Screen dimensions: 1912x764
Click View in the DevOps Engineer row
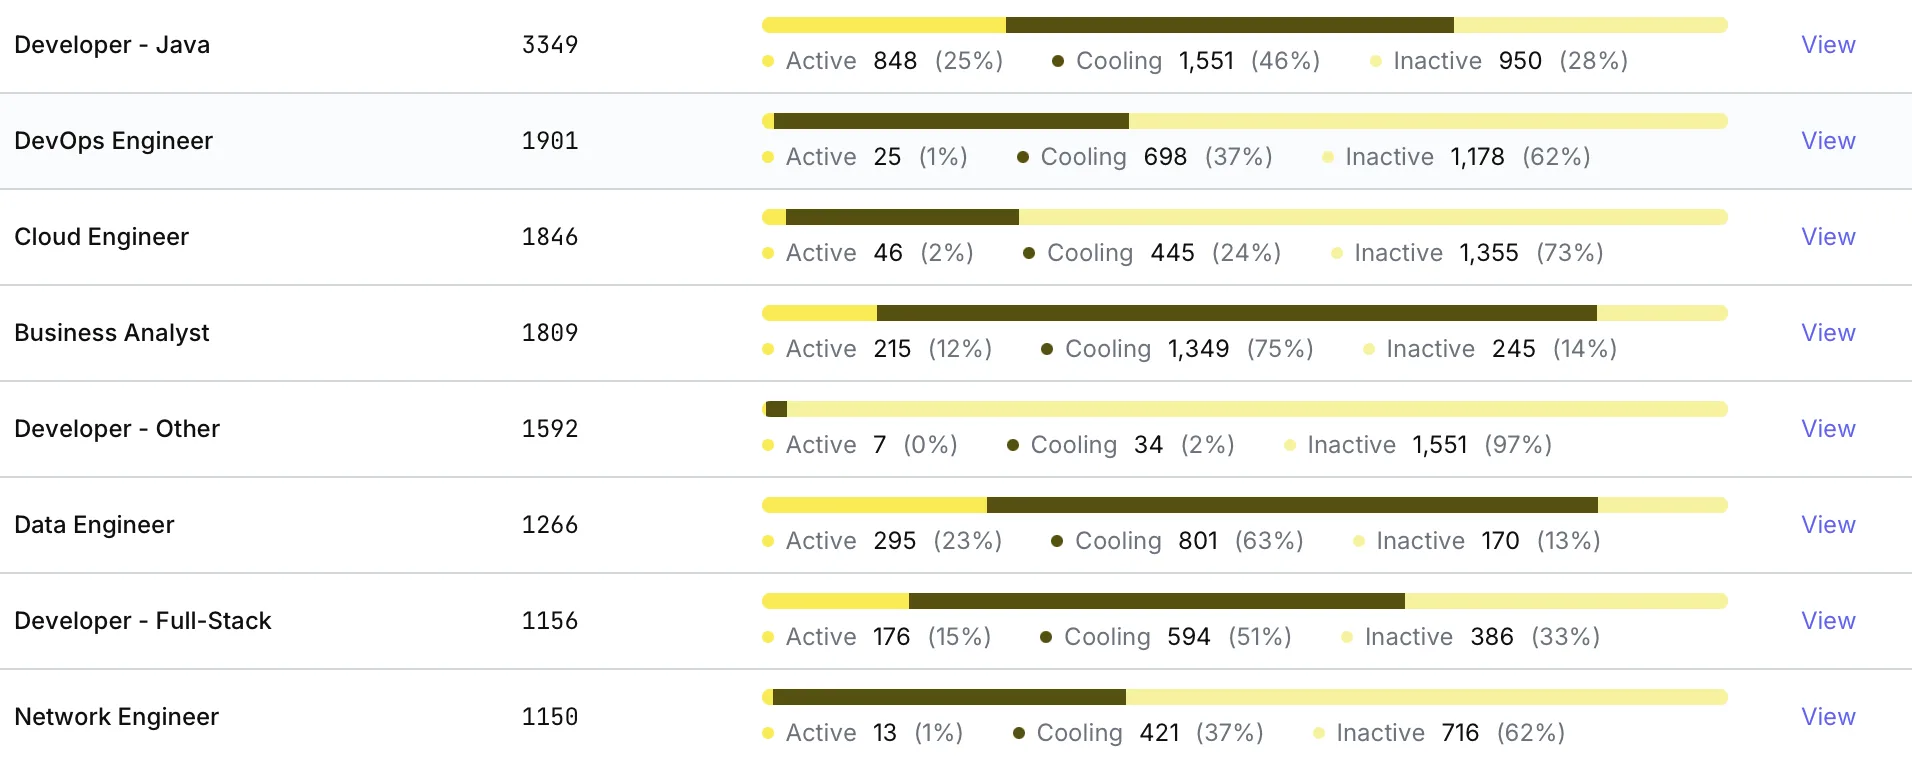tap(1828, 141)
